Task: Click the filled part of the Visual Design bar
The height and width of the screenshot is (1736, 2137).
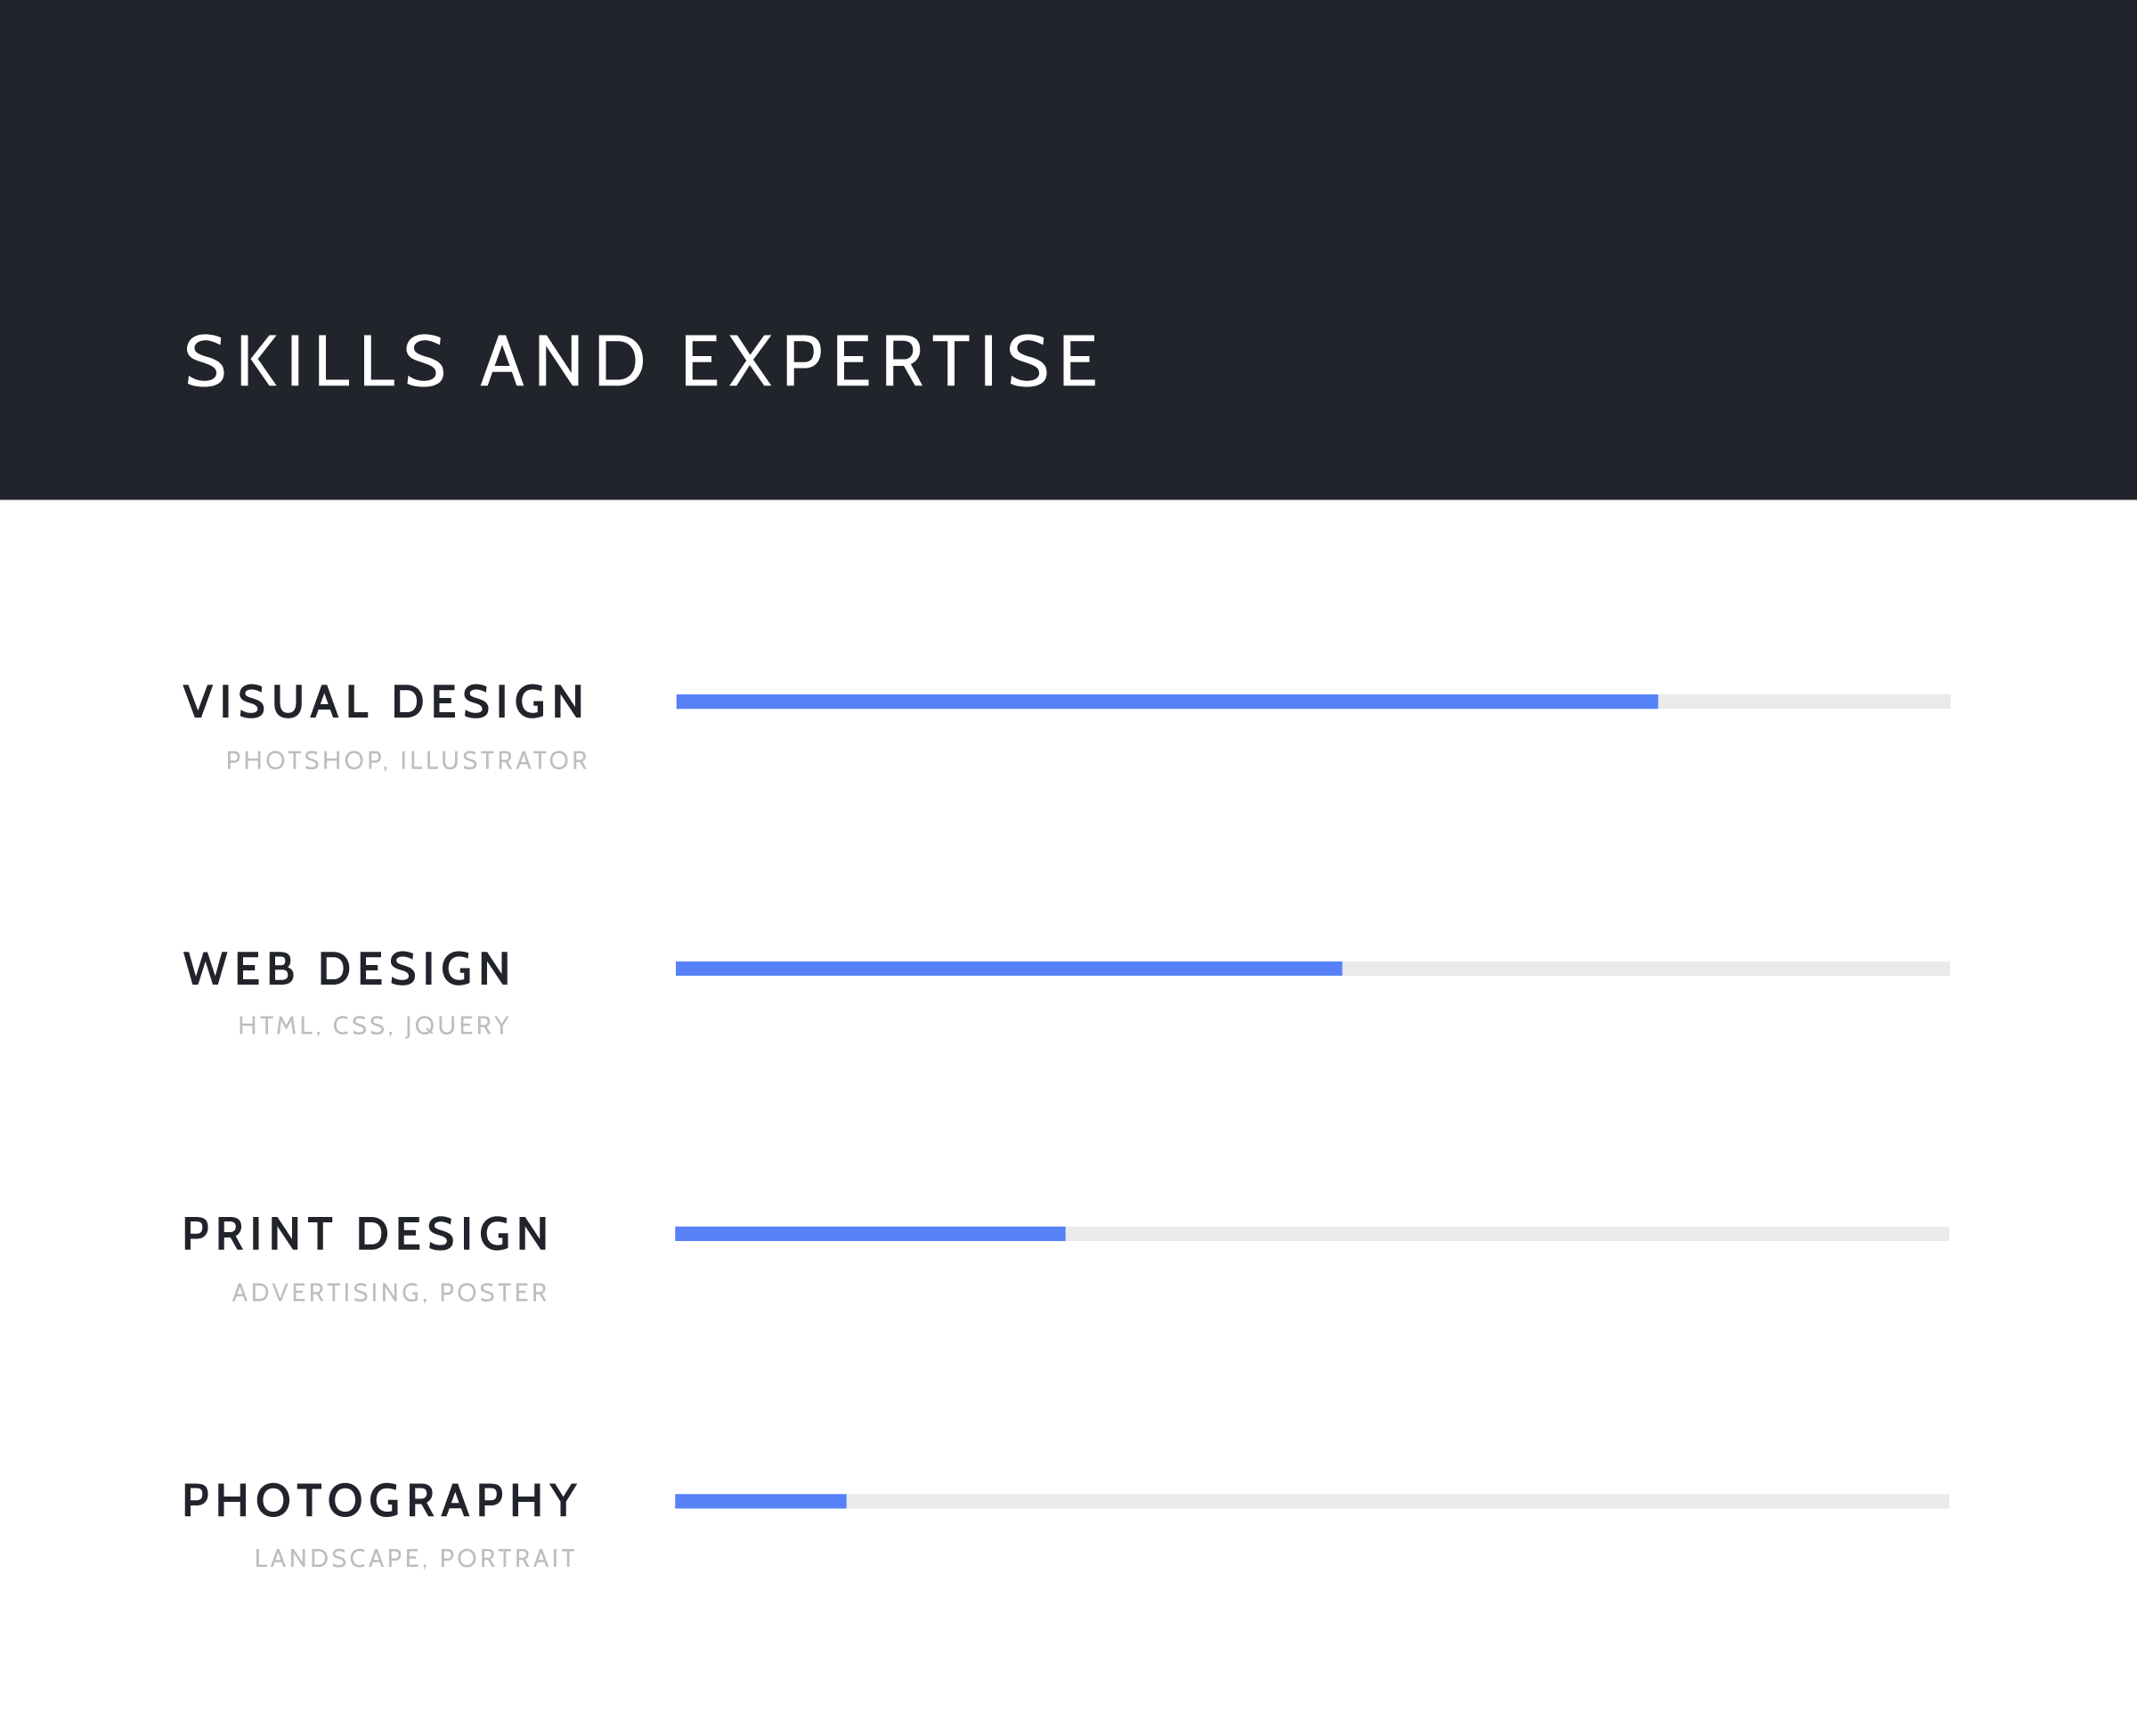Action: point(1167,702)
